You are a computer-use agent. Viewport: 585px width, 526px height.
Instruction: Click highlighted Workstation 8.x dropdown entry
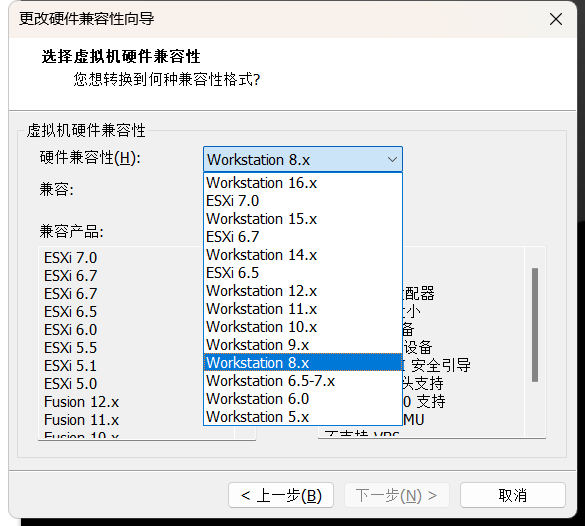click(303, 363)
